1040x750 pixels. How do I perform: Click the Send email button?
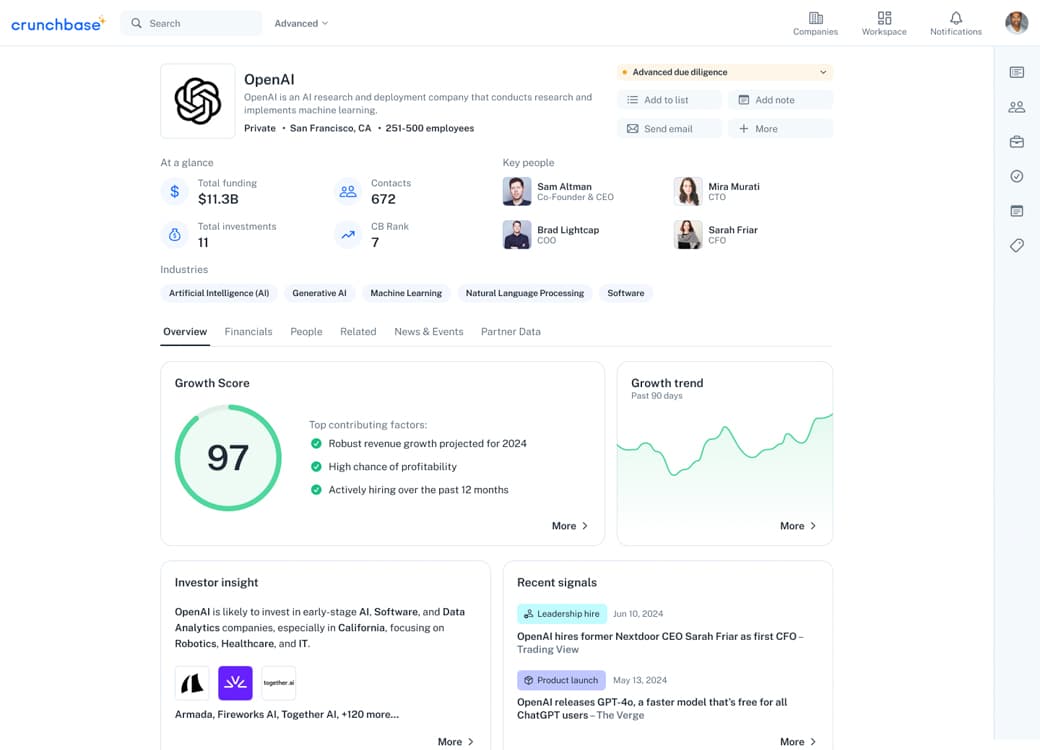[669, 129]
